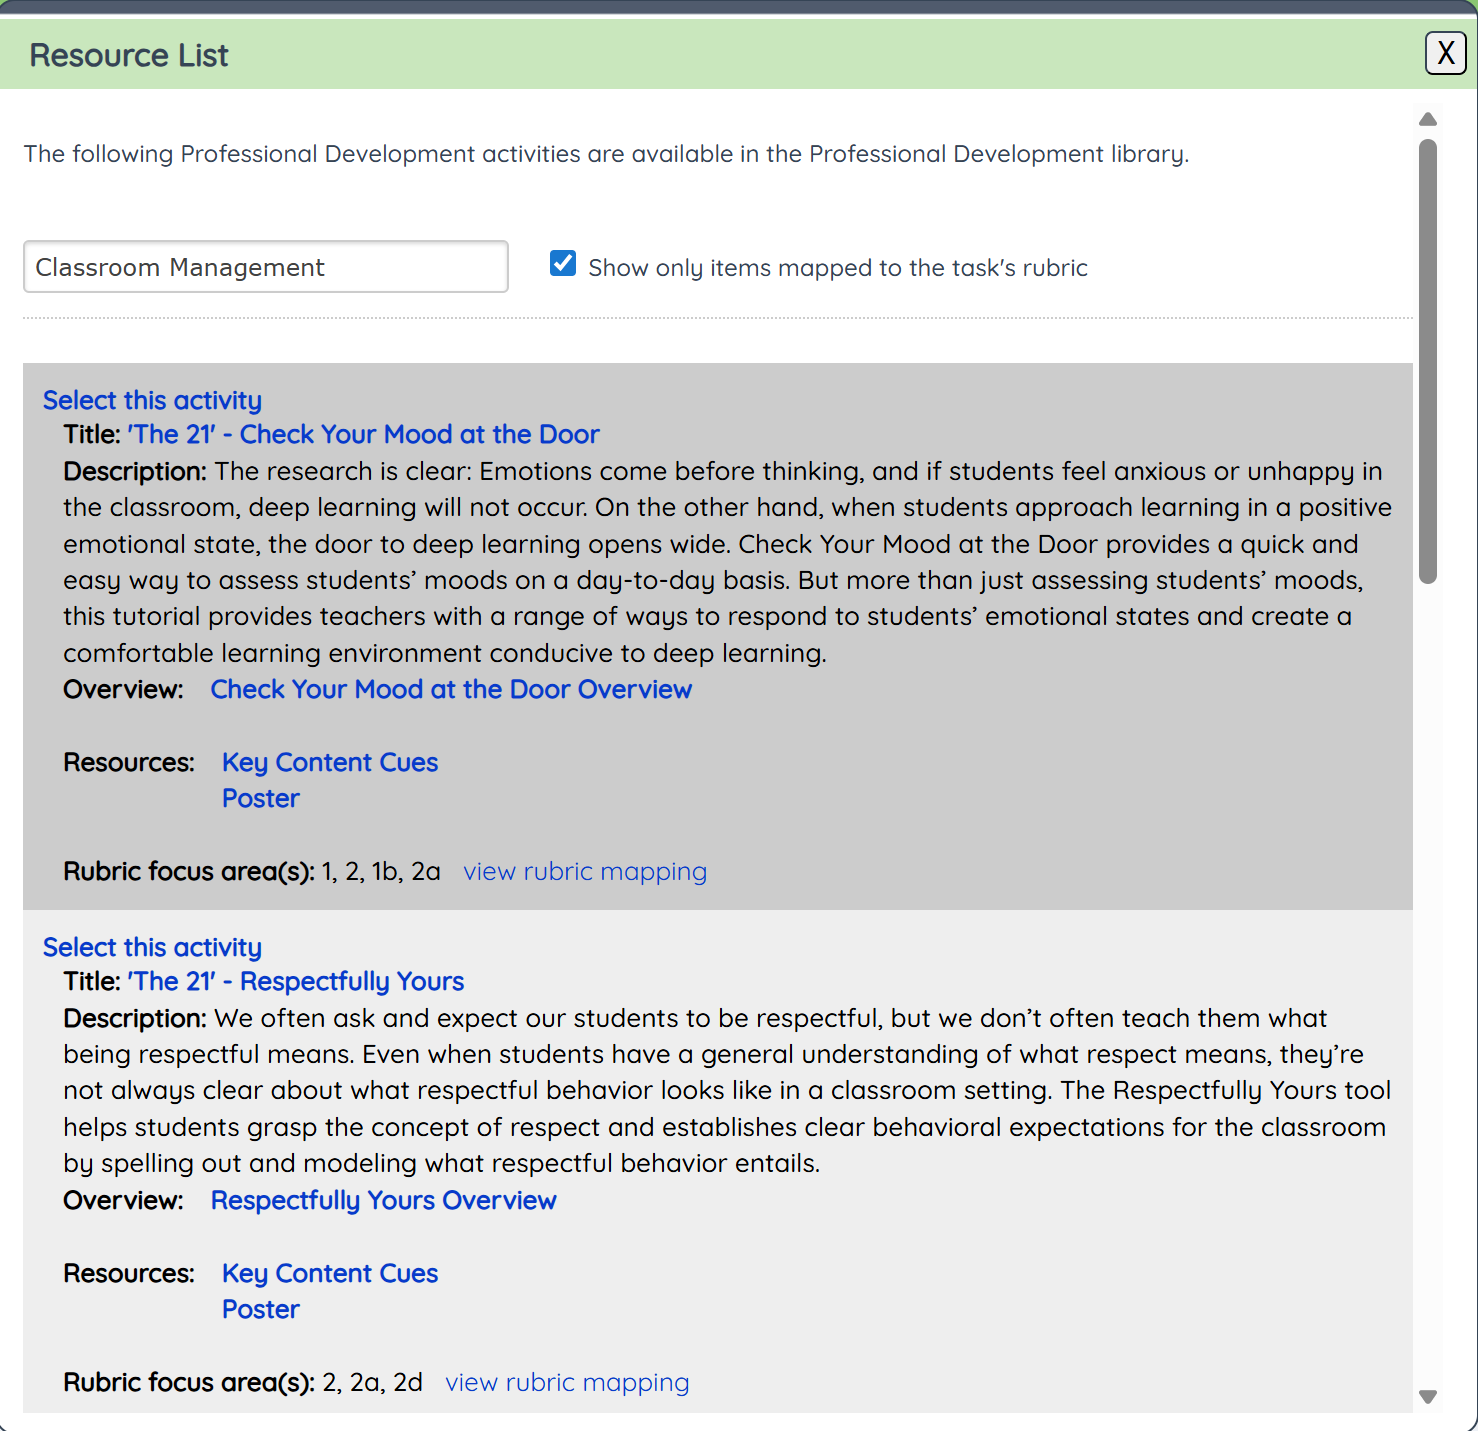This screenshot has width=1478, height=1431.
Task: Open Key Content Cues for Check Your Mood
Action: [x=330, y=762]
